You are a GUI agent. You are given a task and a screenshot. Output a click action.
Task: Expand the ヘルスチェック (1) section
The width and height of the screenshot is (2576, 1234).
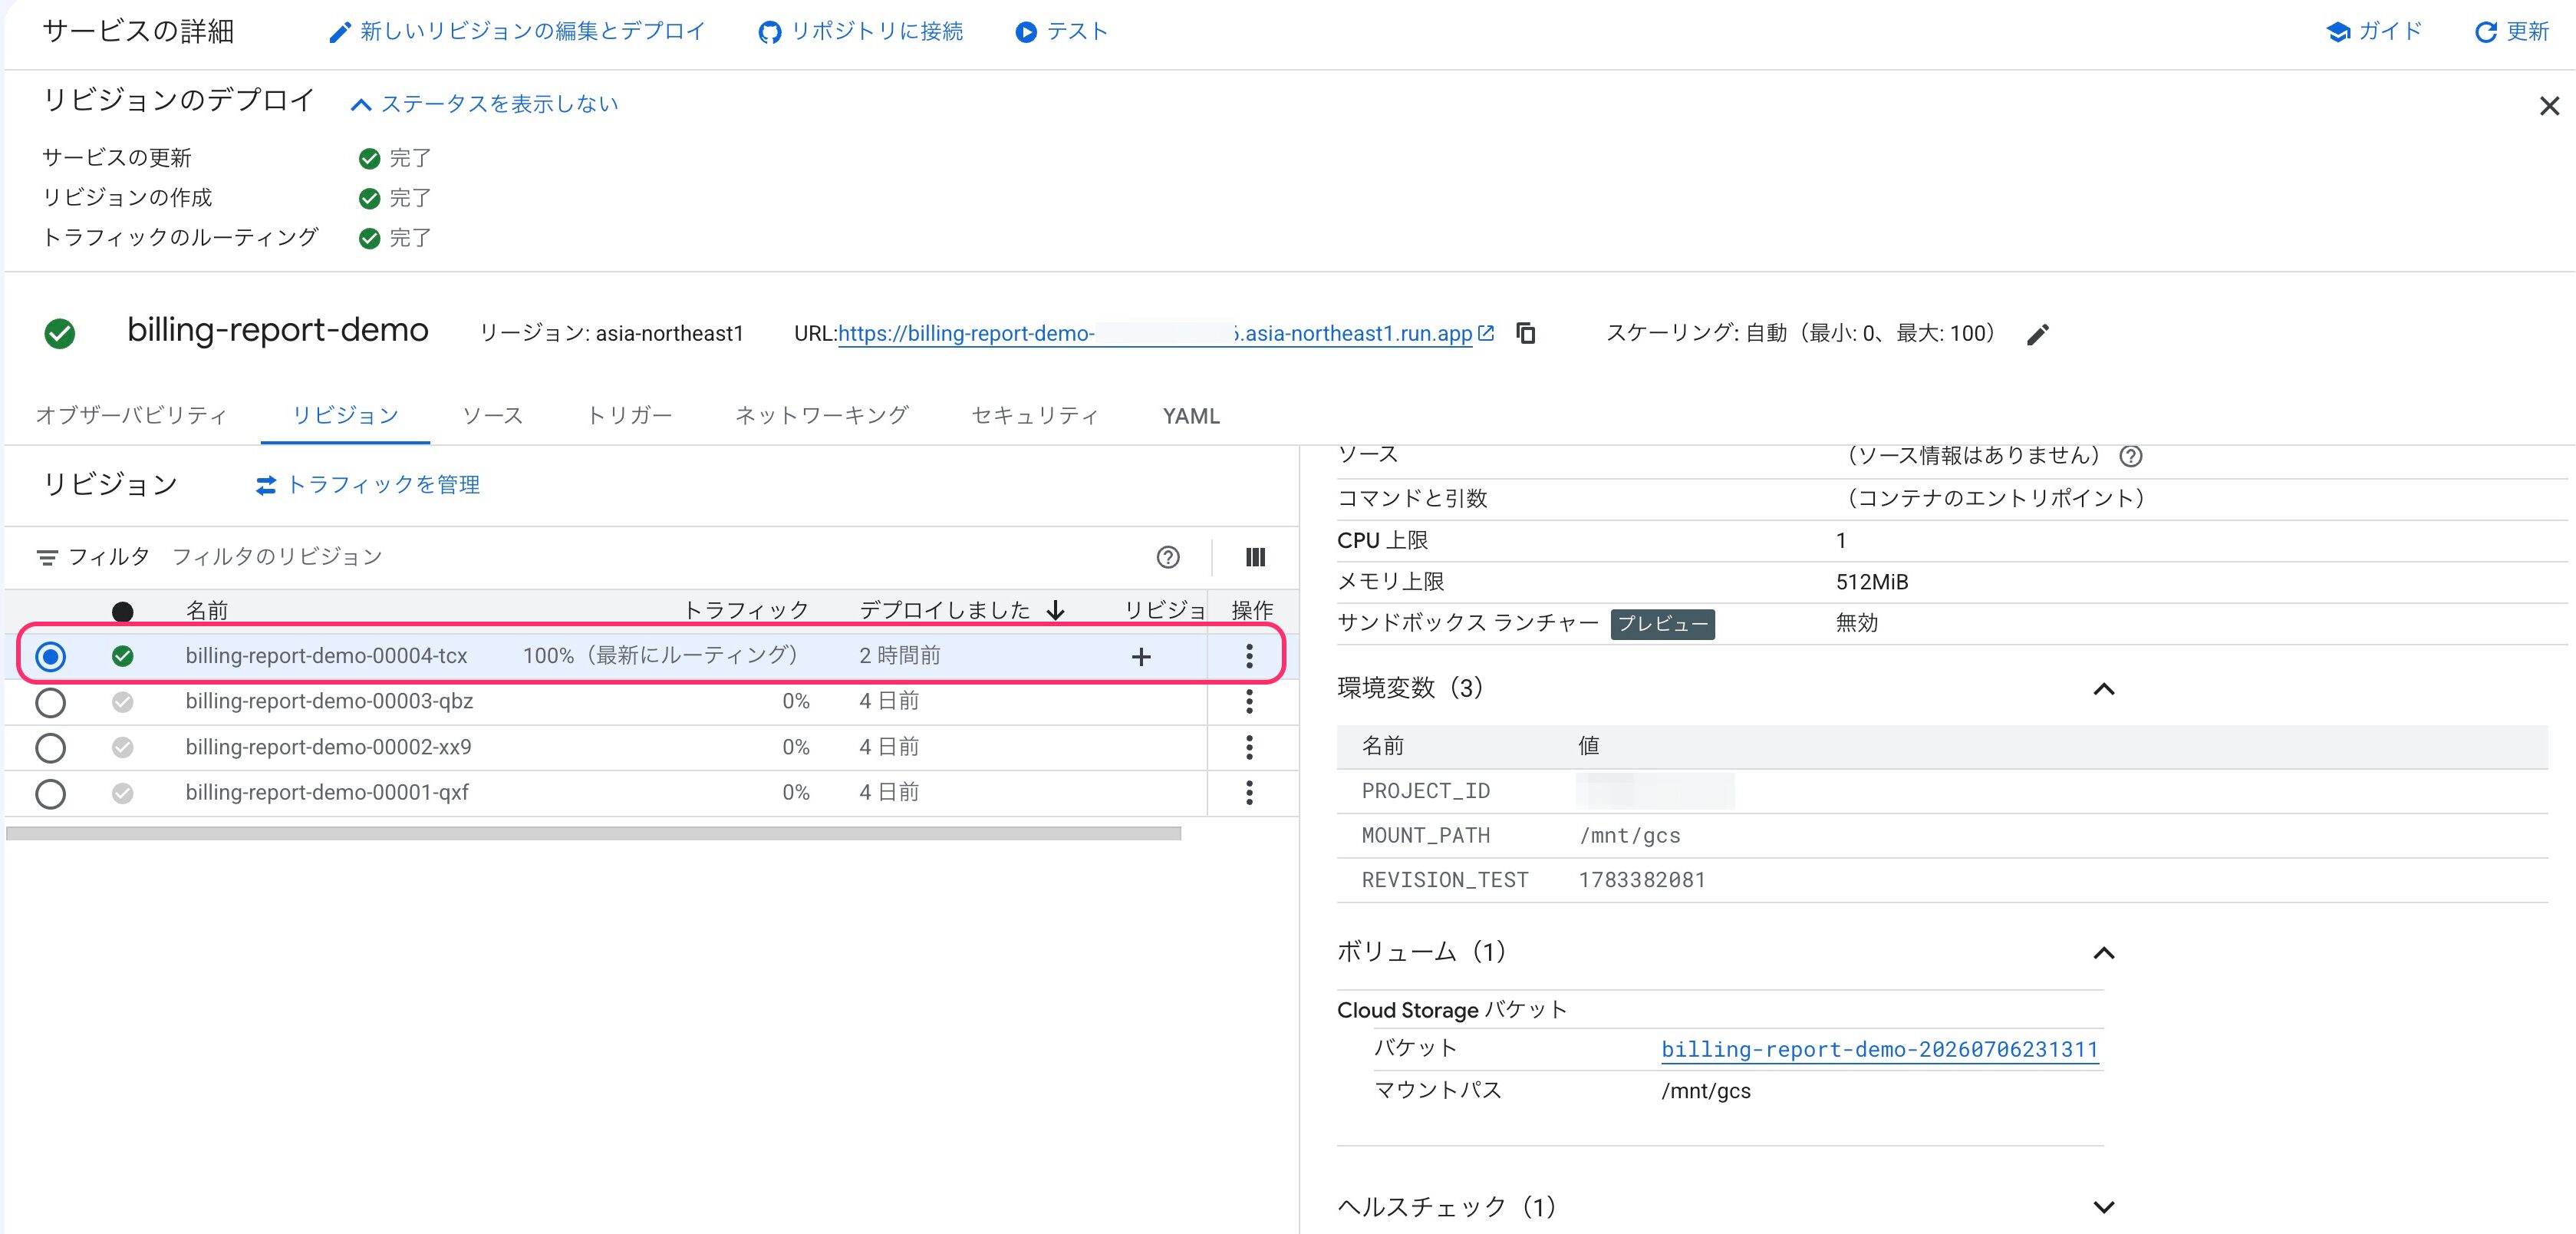[x=2104, y=1207]
